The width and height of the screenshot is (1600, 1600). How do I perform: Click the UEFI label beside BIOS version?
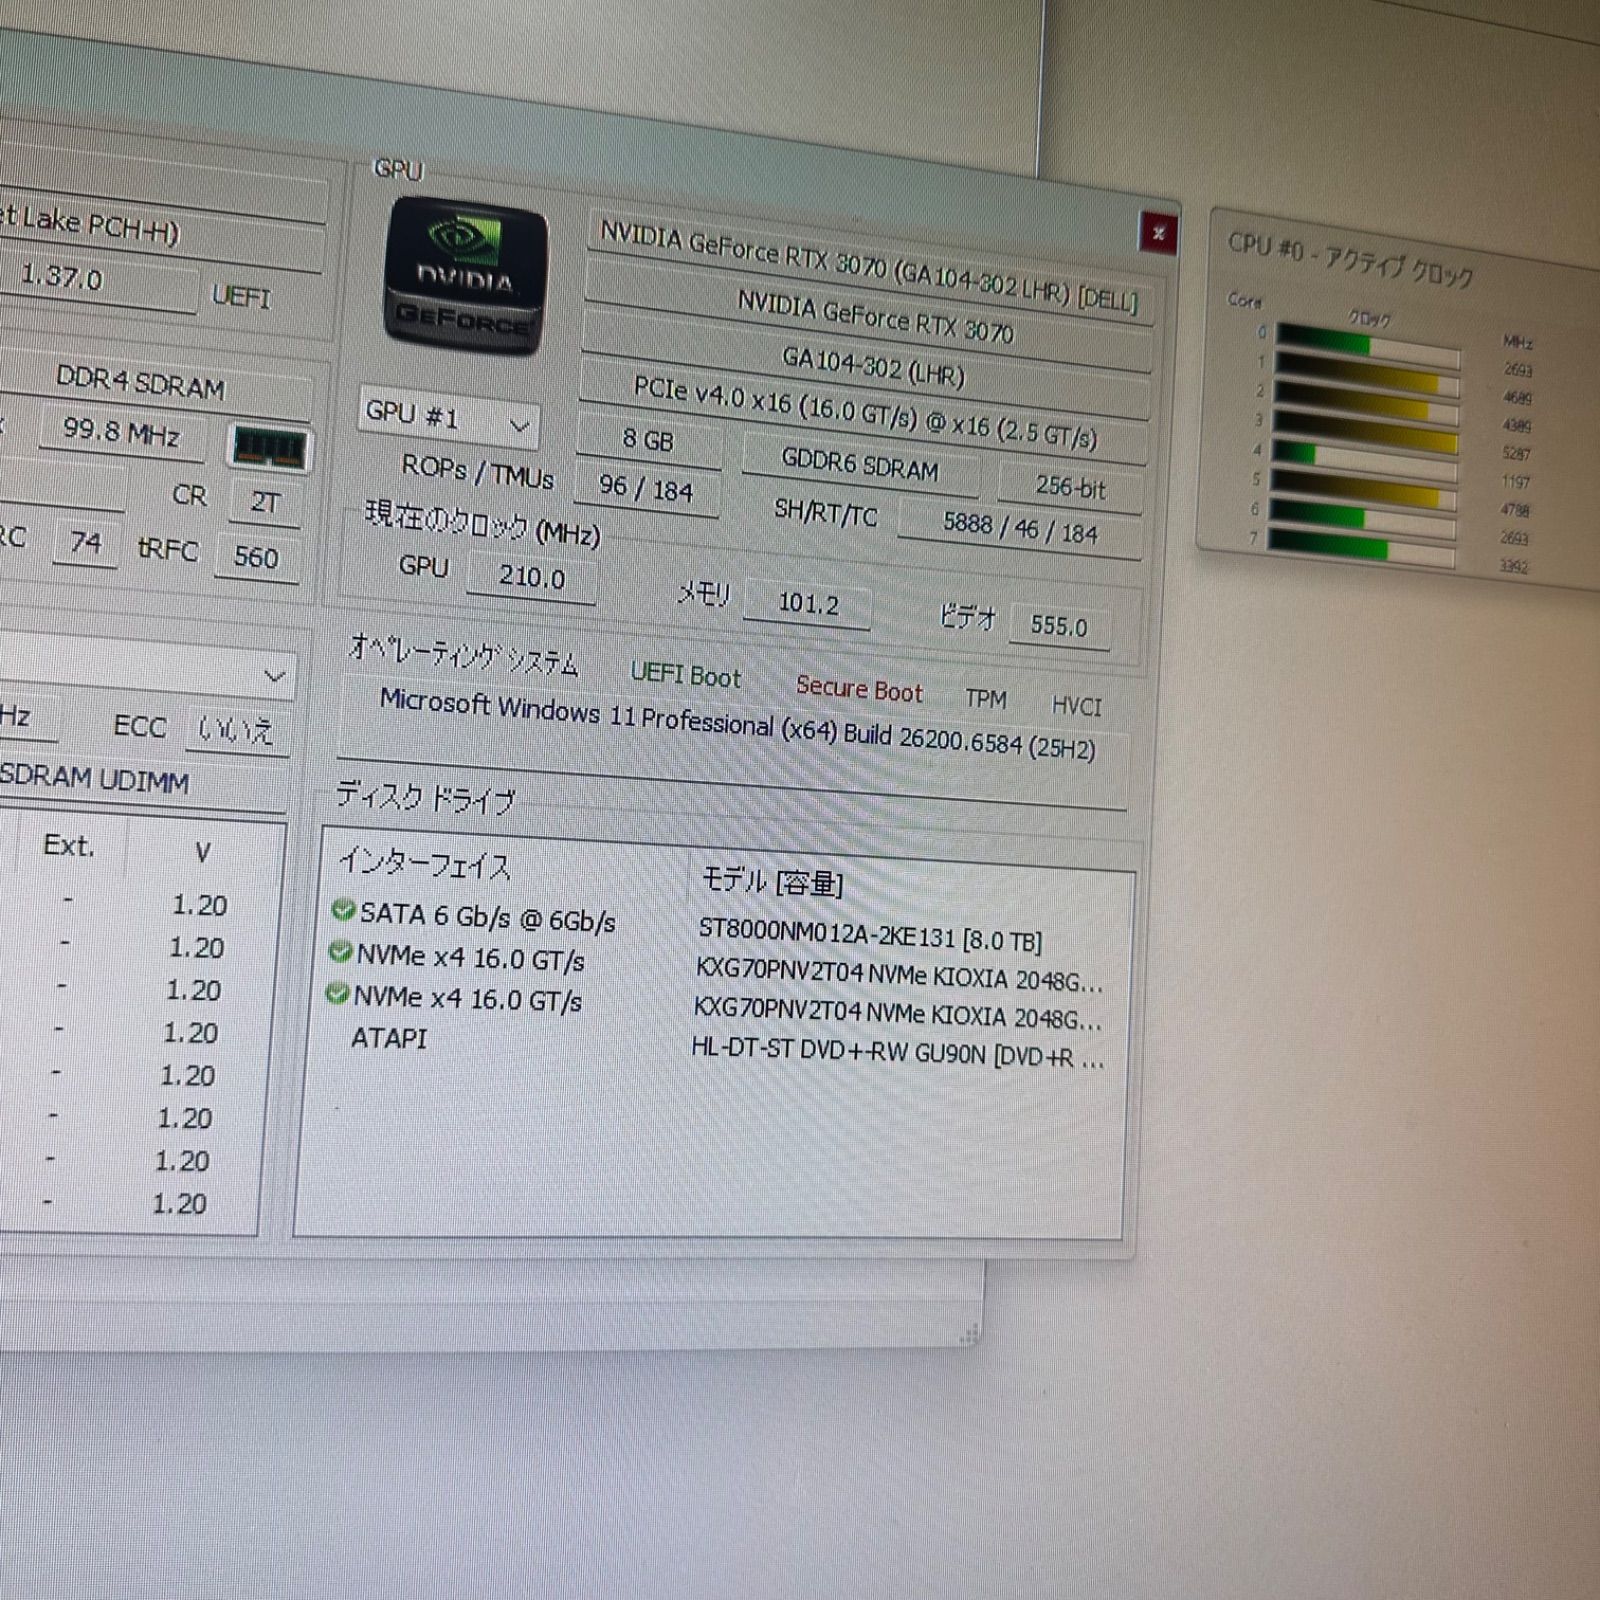tap(241, 296)
